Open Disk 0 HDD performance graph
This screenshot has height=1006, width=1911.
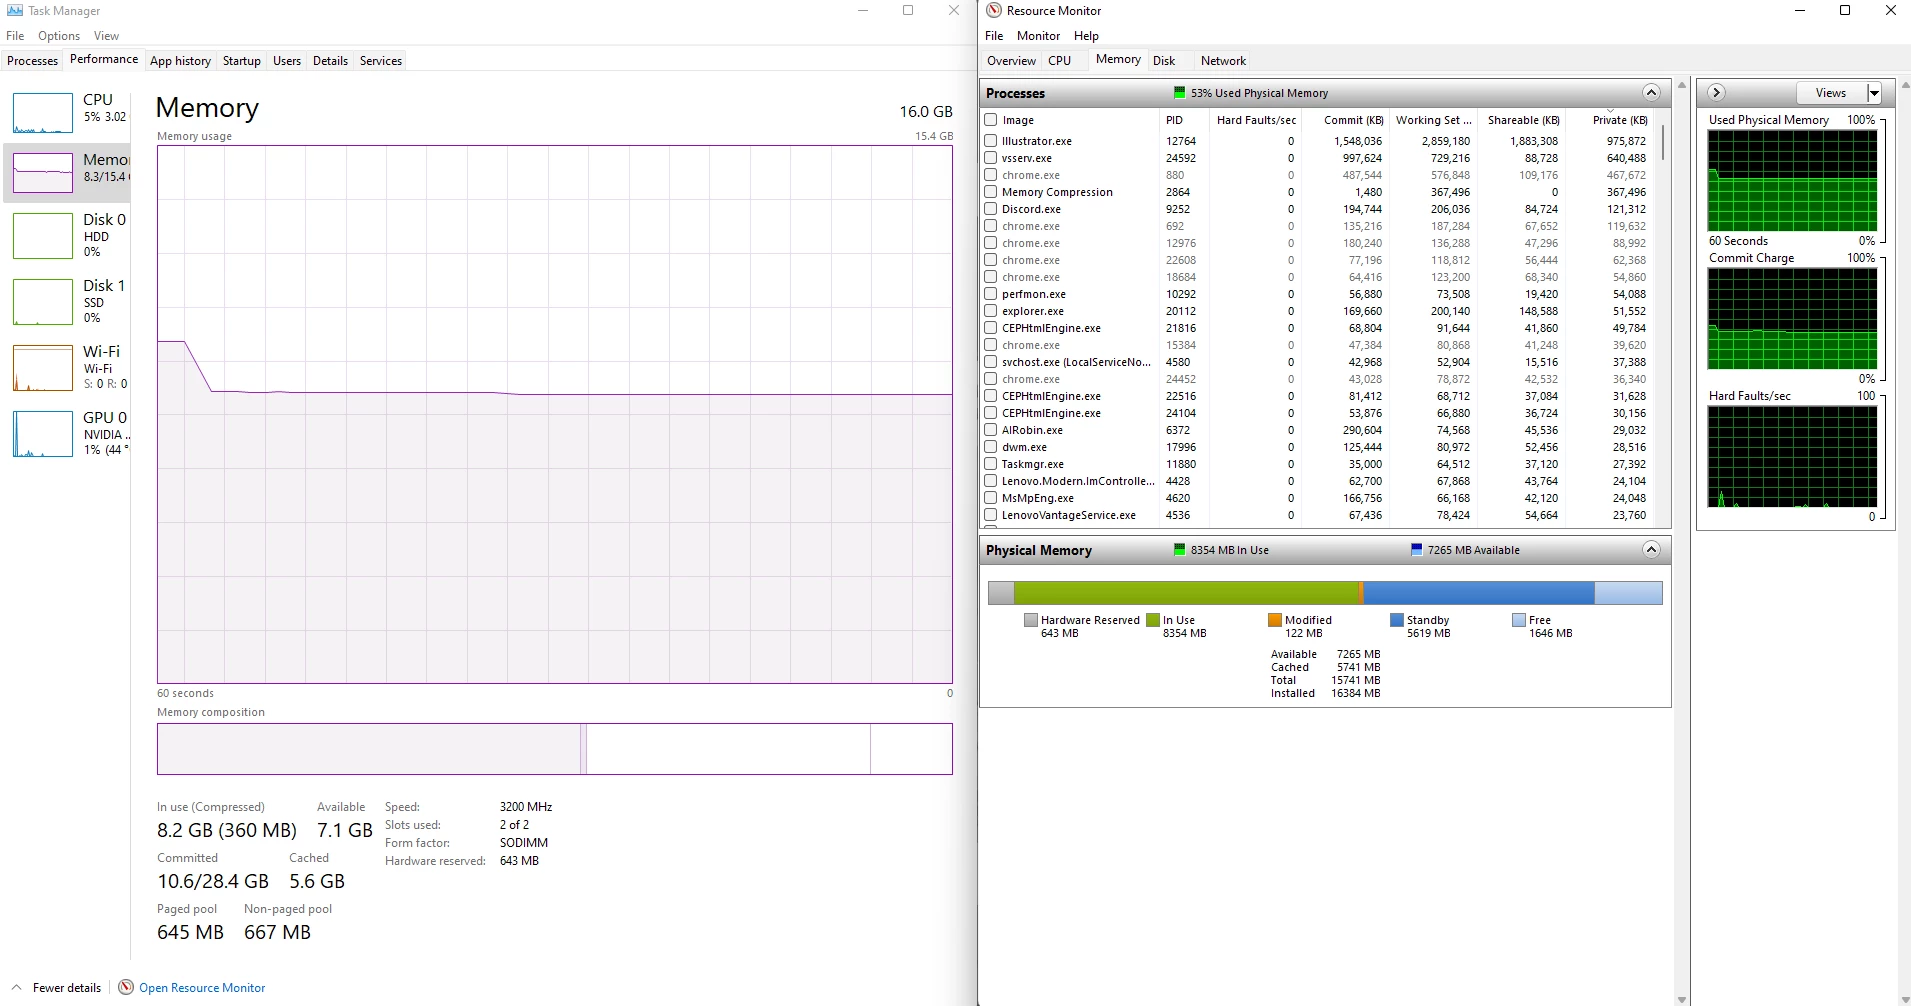click(43, 236)
